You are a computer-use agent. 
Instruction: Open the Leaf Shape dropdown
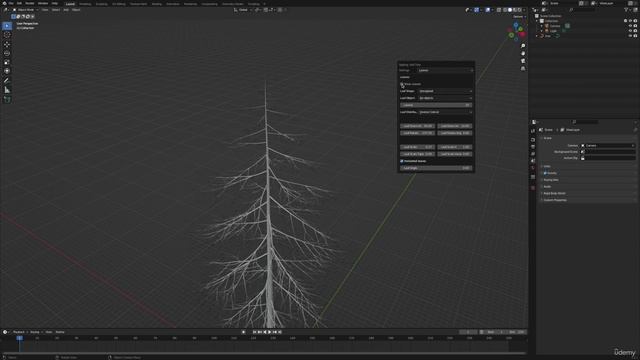(x=446, y=91)
